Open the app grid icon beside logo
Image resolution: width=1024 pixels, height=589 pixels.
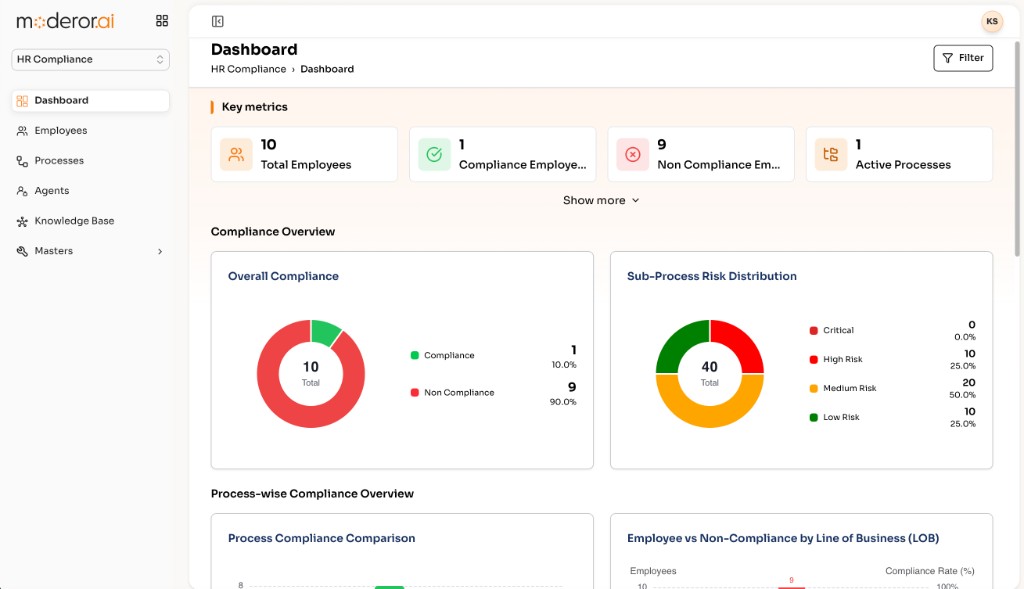point(162,21)
